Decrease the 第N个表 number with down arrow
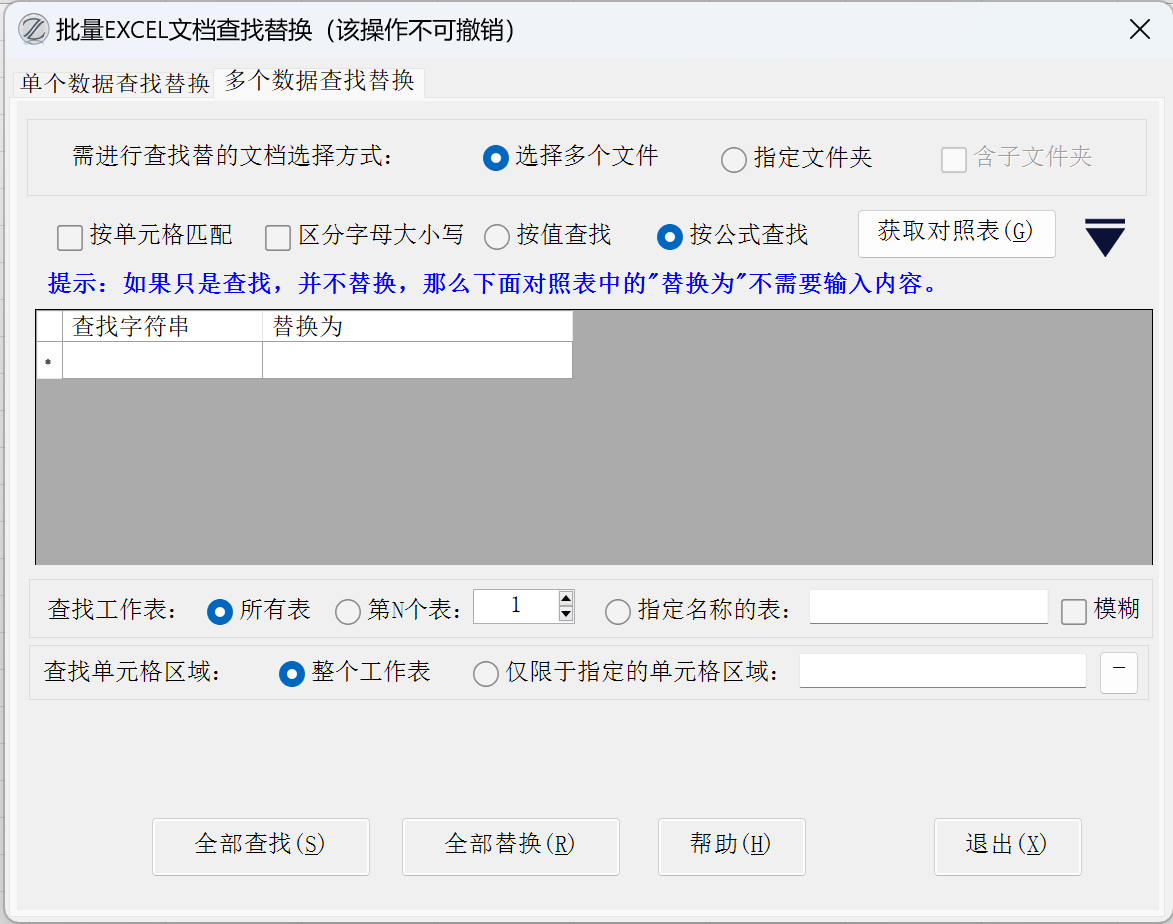Image resolution: width=1173 pixels, height=924 pixels. coord(566,614)
